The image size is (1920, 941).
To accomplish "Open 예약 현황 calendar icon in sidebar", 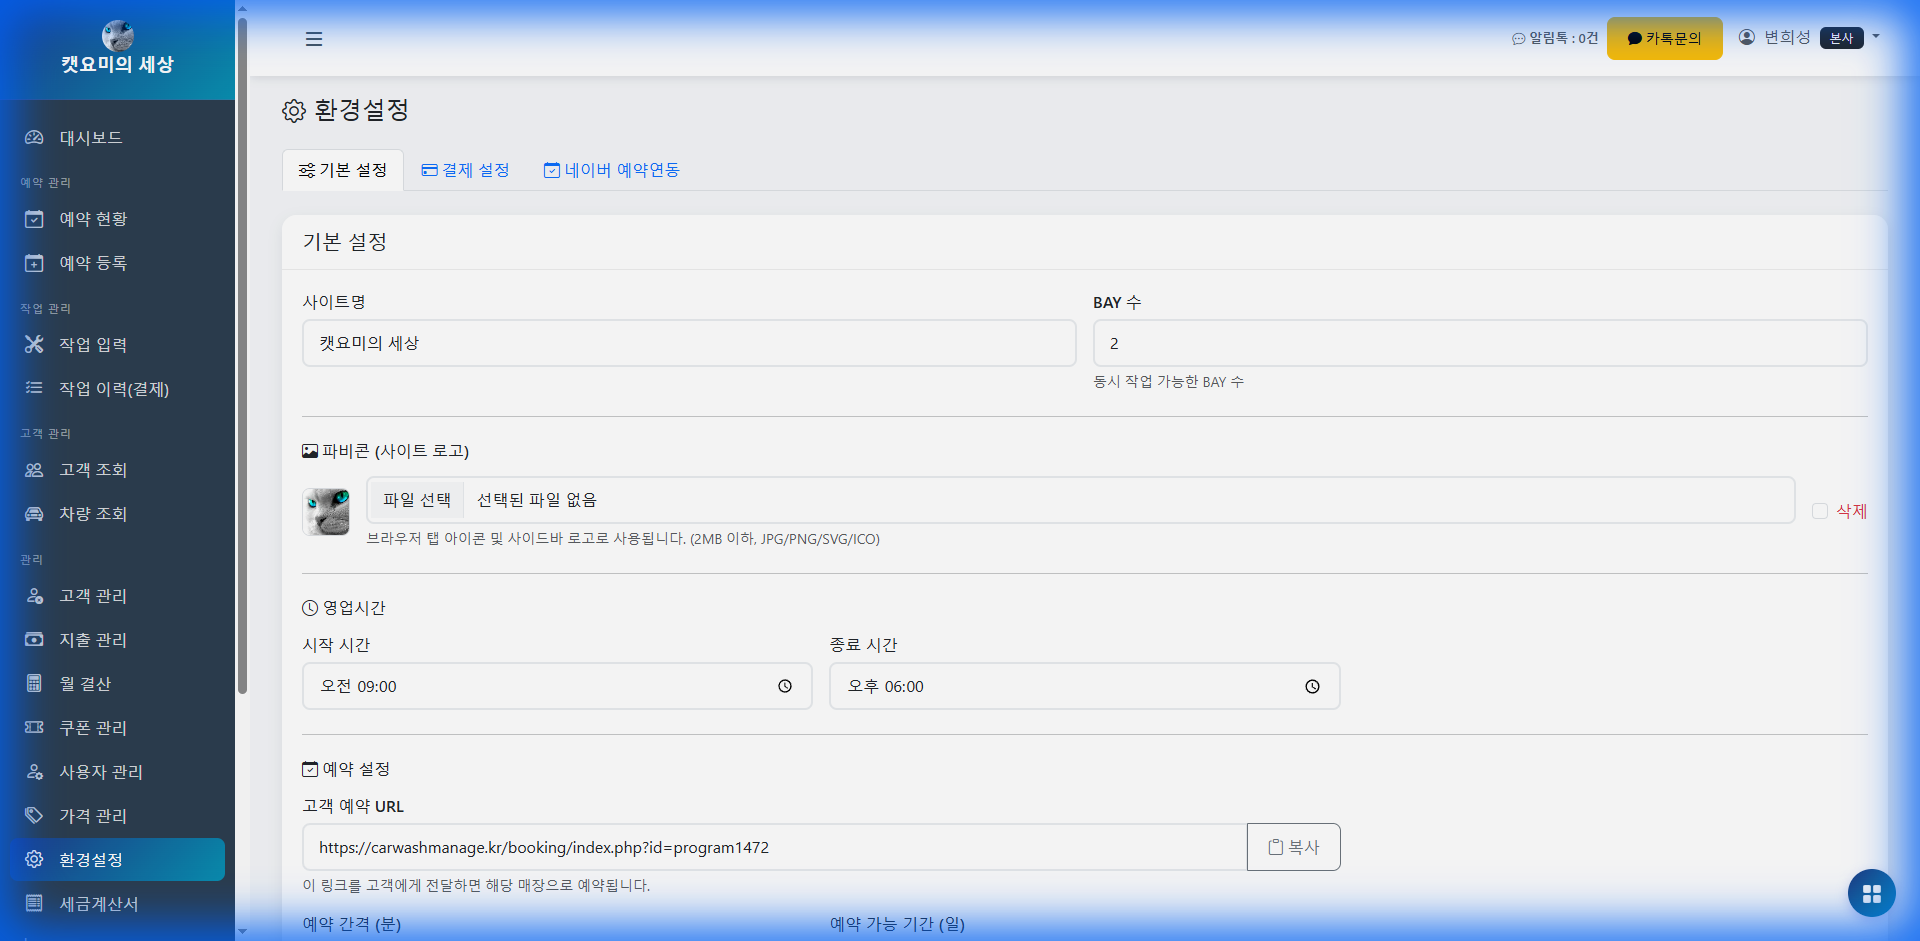I will point(34,219).
